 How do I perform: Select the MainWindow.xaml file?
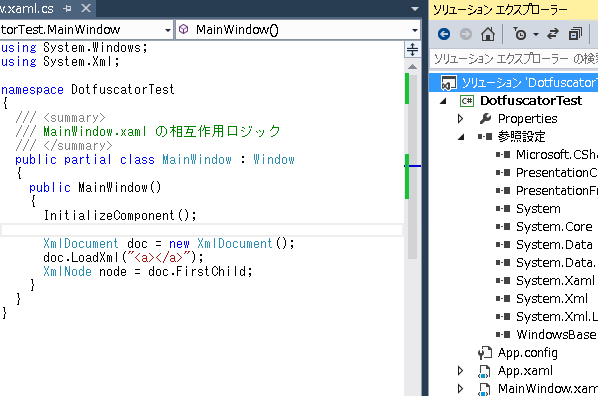[548, 388]
